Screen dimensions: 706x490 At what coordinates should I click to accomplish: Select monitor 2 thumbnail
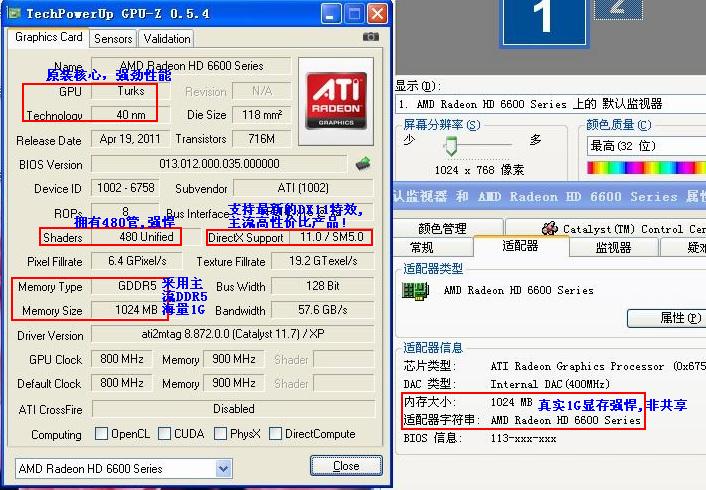point(618,9)
